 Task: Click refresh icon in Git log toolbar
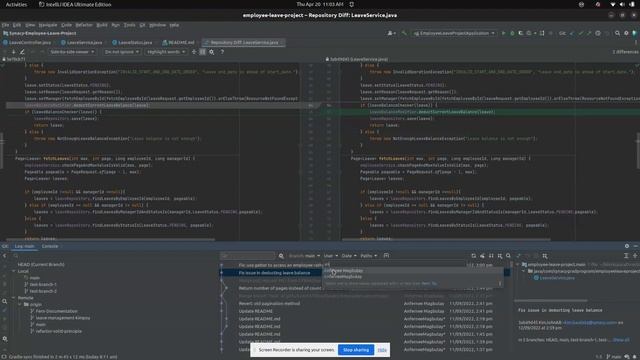(x=473, y=256)
